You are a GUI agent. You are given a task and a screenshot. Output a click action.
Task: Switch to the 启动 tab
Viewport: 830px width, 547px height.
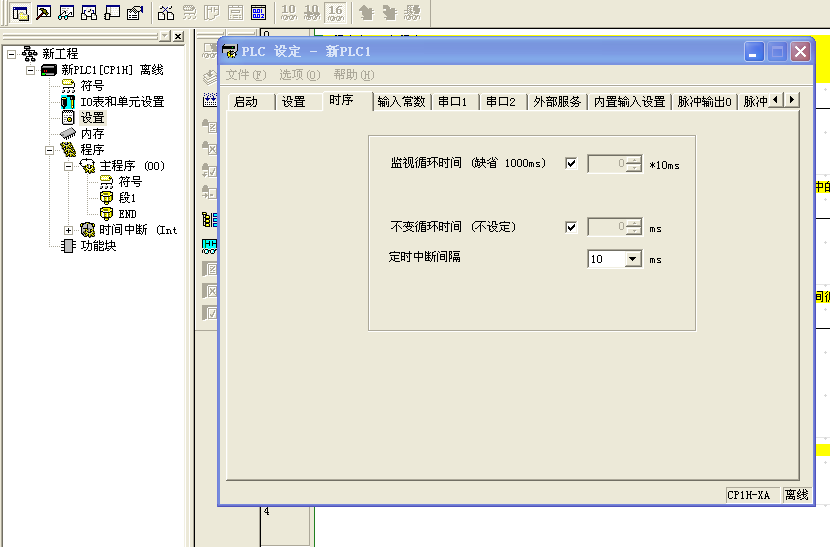[x=245, y=102]
